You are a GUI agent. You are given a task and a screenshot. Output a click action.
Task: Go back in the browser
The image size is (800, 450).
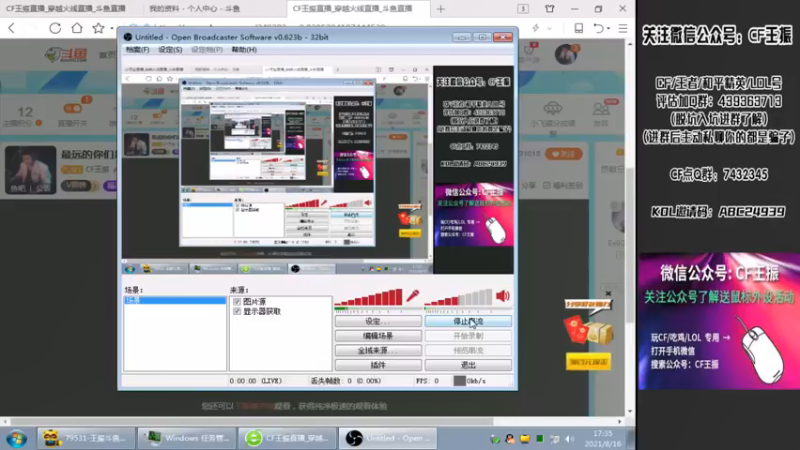pyautogui.click(x=12, y=28)
